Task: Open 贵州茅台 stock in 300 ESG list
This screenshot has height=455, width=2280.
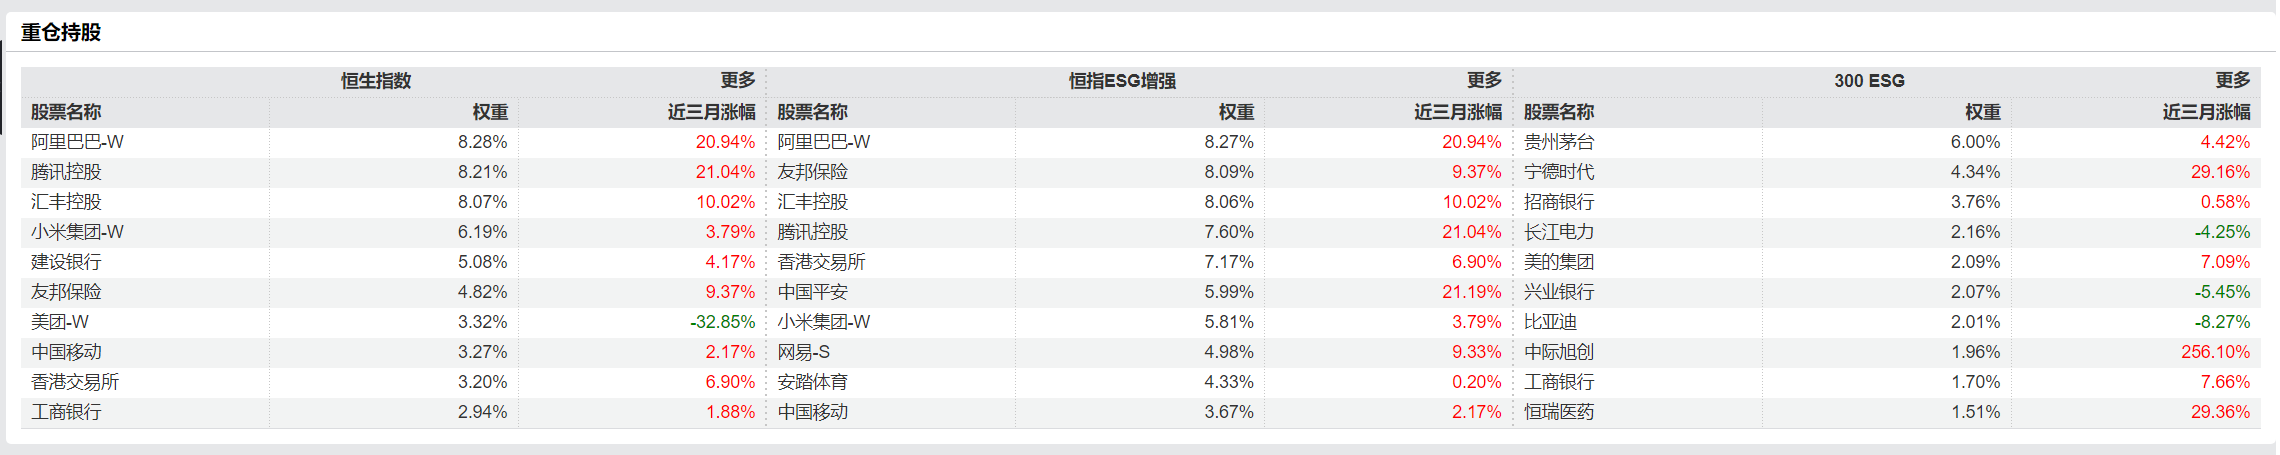Action: point(1559,142)
